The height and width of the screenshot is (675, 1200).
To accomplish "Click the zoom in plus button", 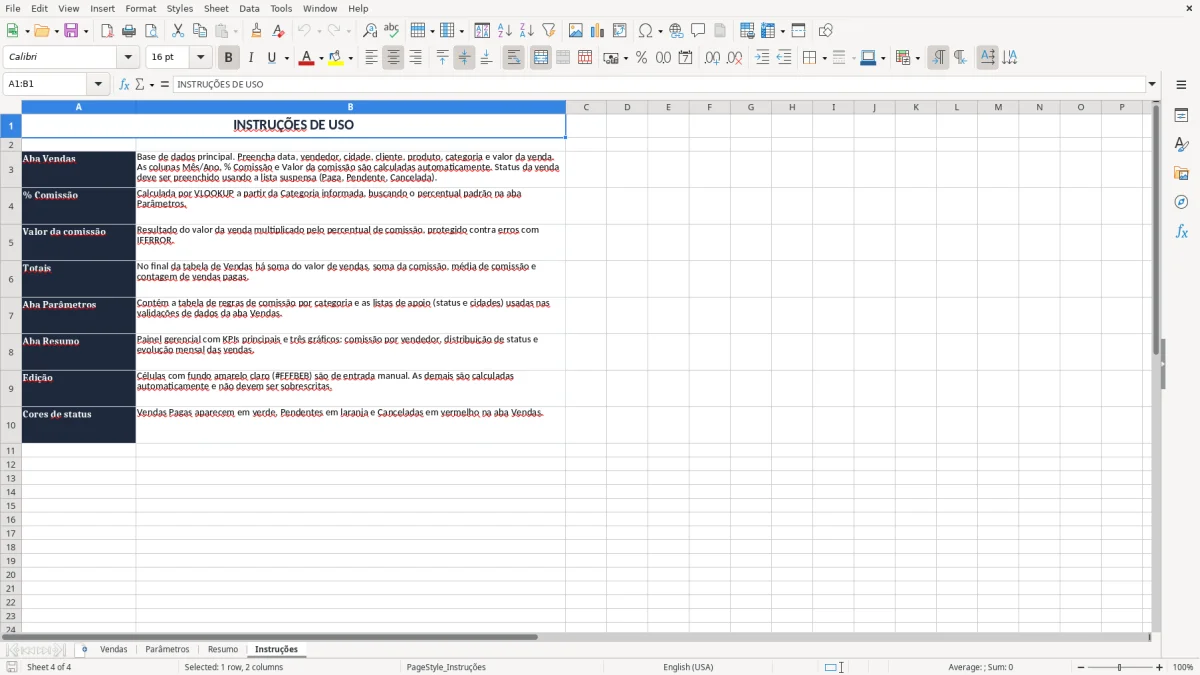I will [1160, 667].
